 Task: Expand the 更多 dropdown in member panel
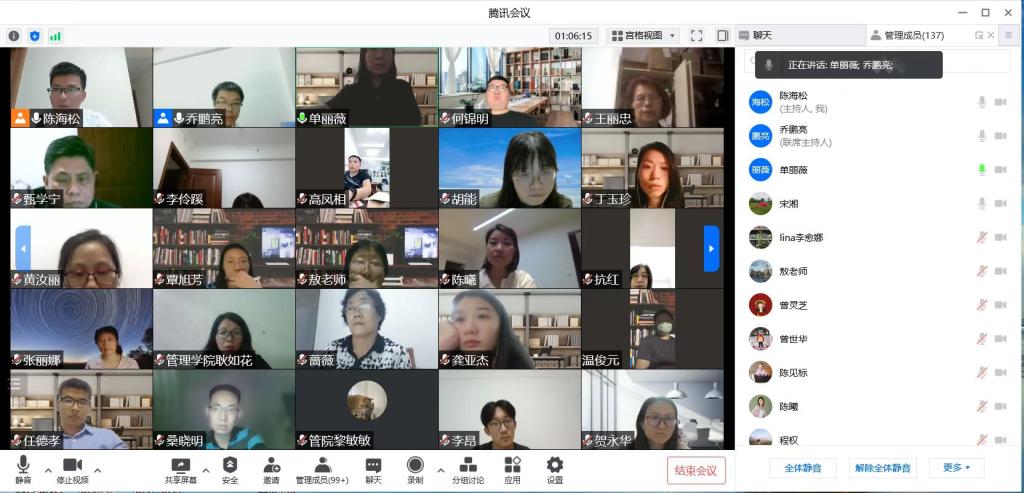pyautogui.click(x=956, y=468)
